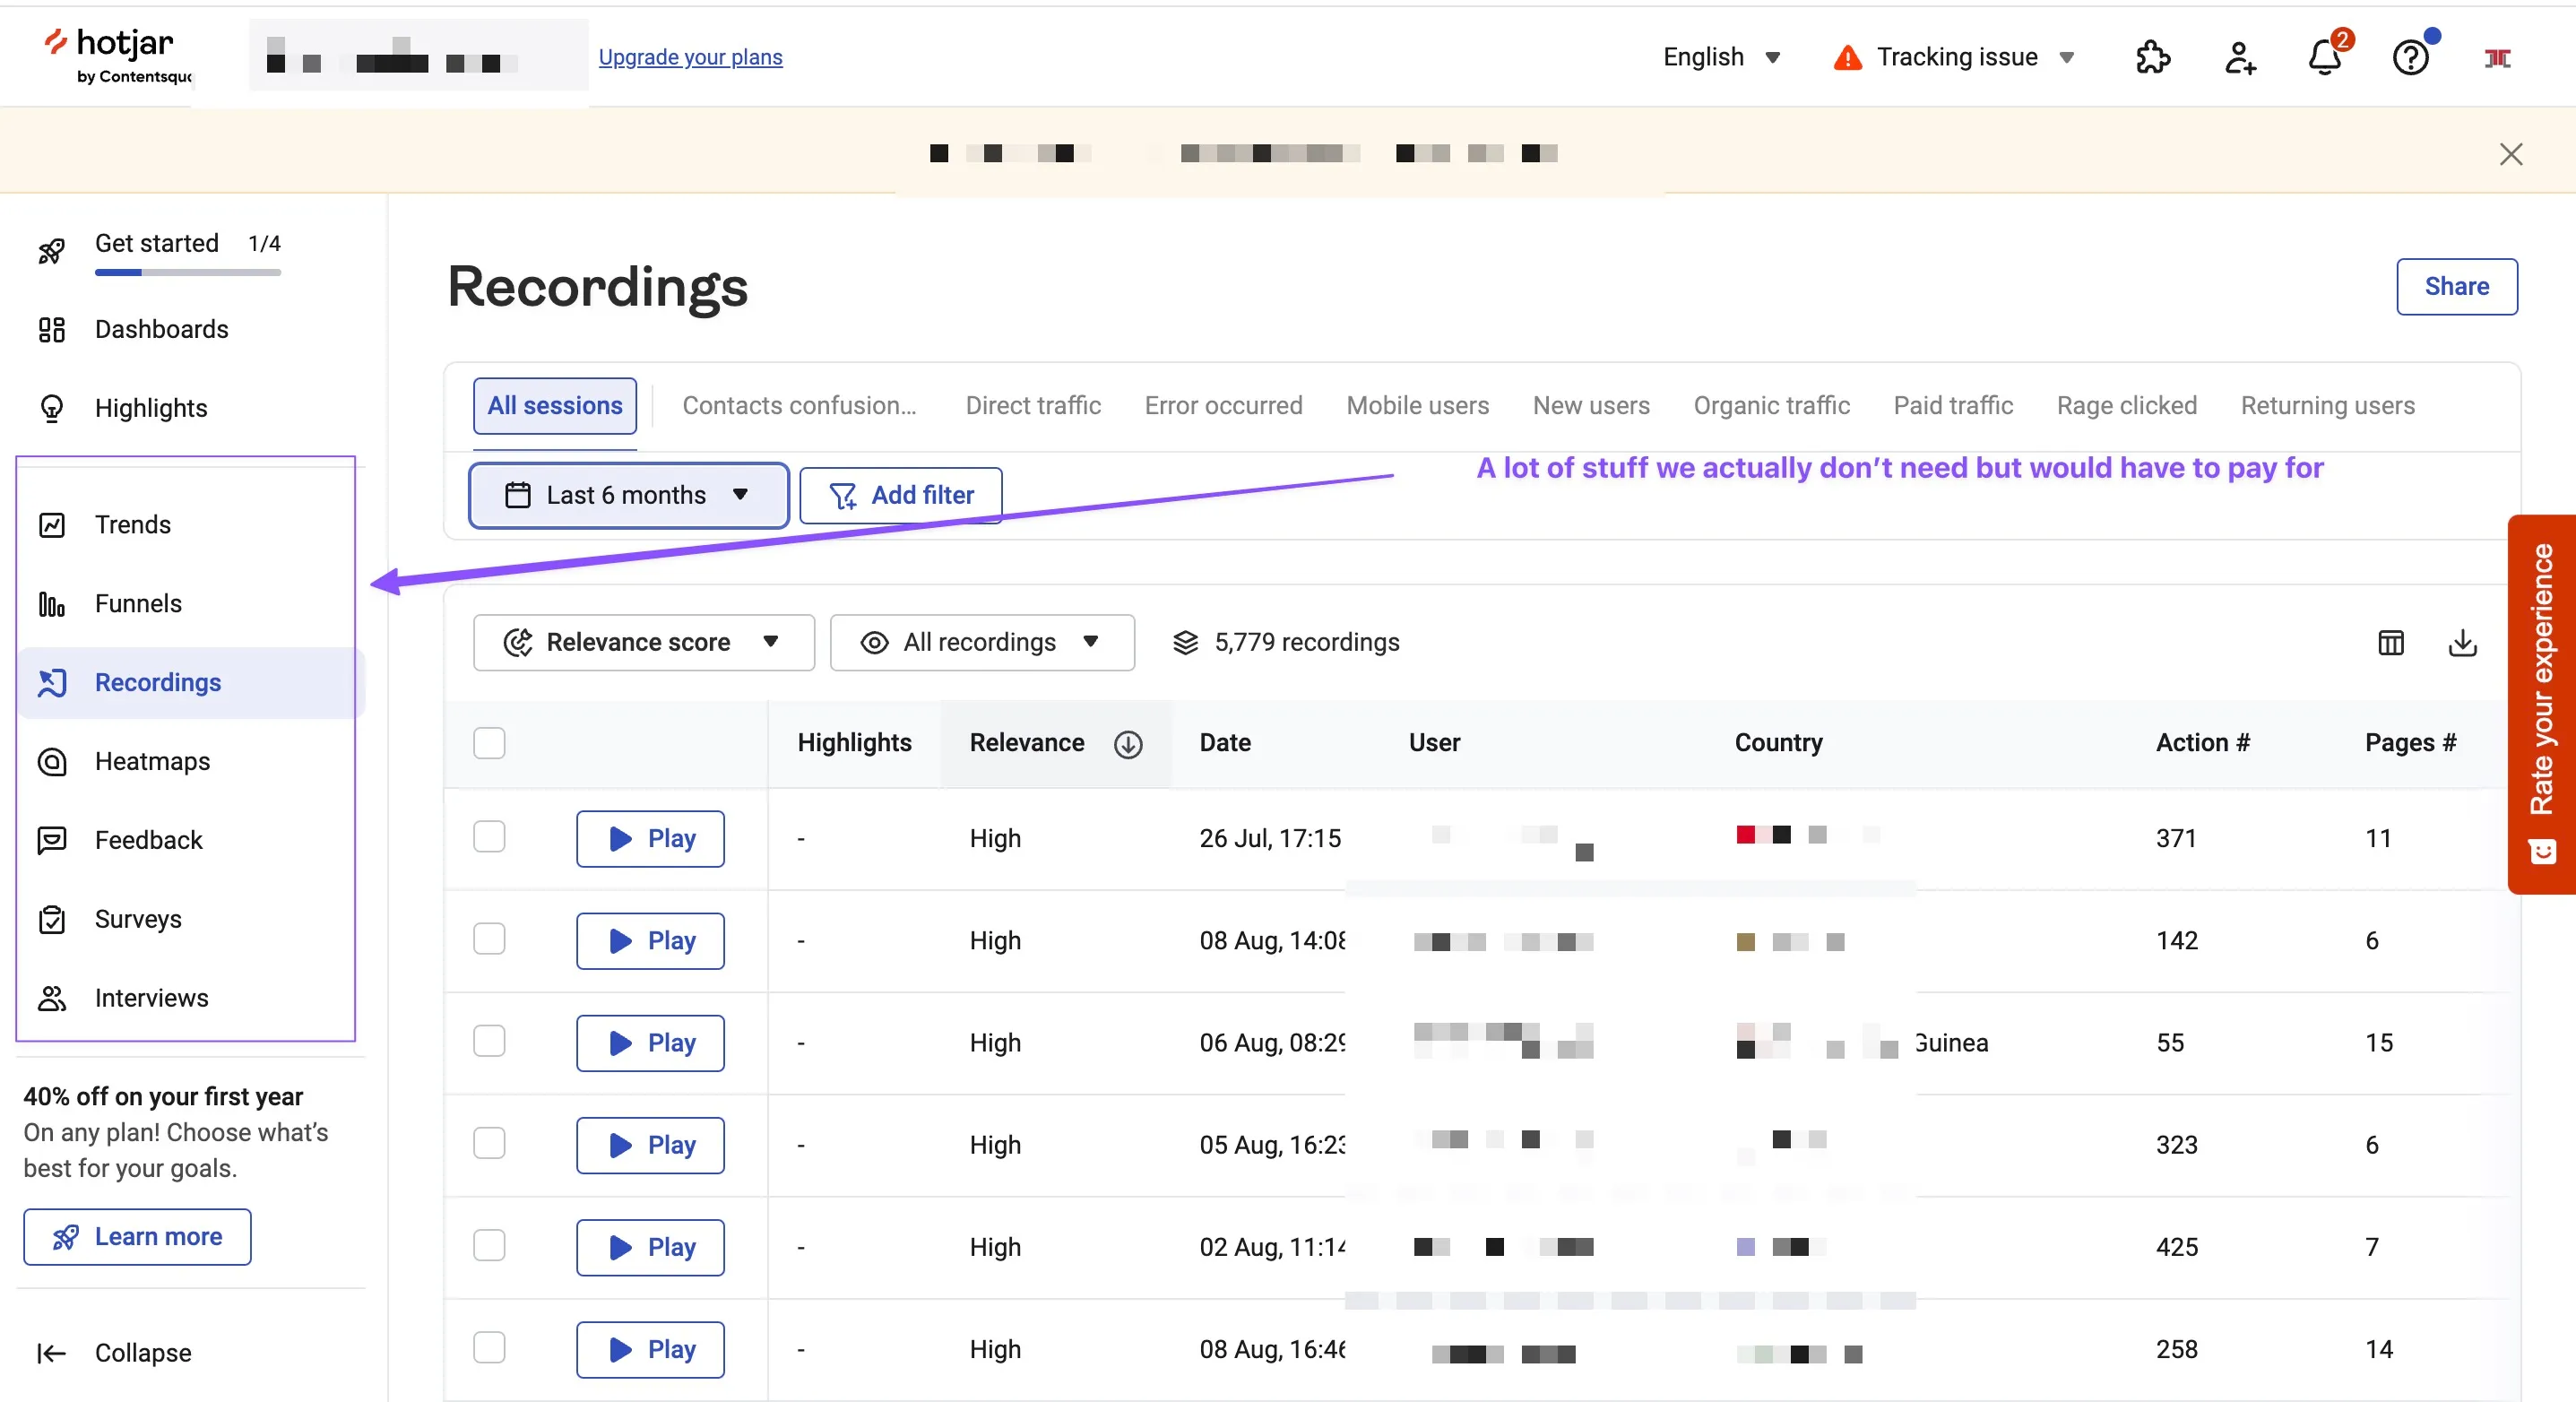The height and width of the screenshot is (1402, 2576).
Task: Open the All recordings filter dropdown
Action: coord(982,642)
